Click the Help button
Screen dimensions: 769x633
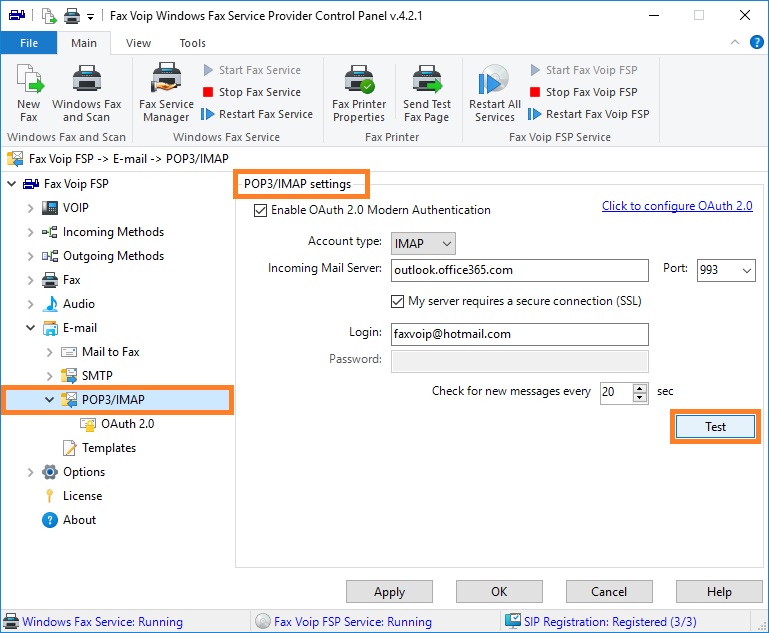[x=719, y=592]
